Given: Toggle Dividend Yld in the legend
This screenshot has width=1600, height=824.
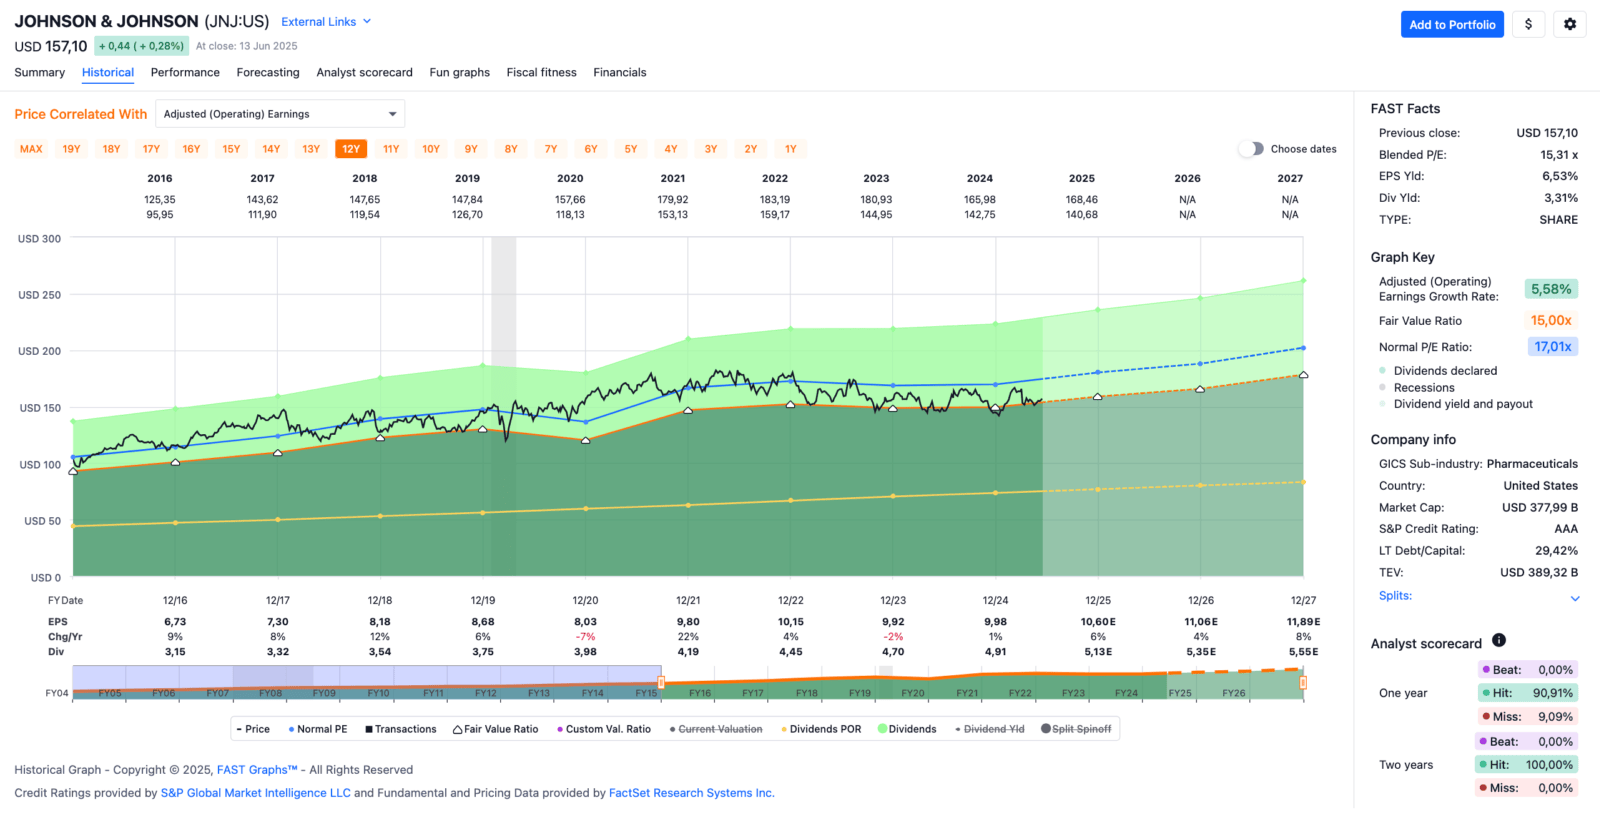Looking at the screenshot, I should [x=990, y=729].
